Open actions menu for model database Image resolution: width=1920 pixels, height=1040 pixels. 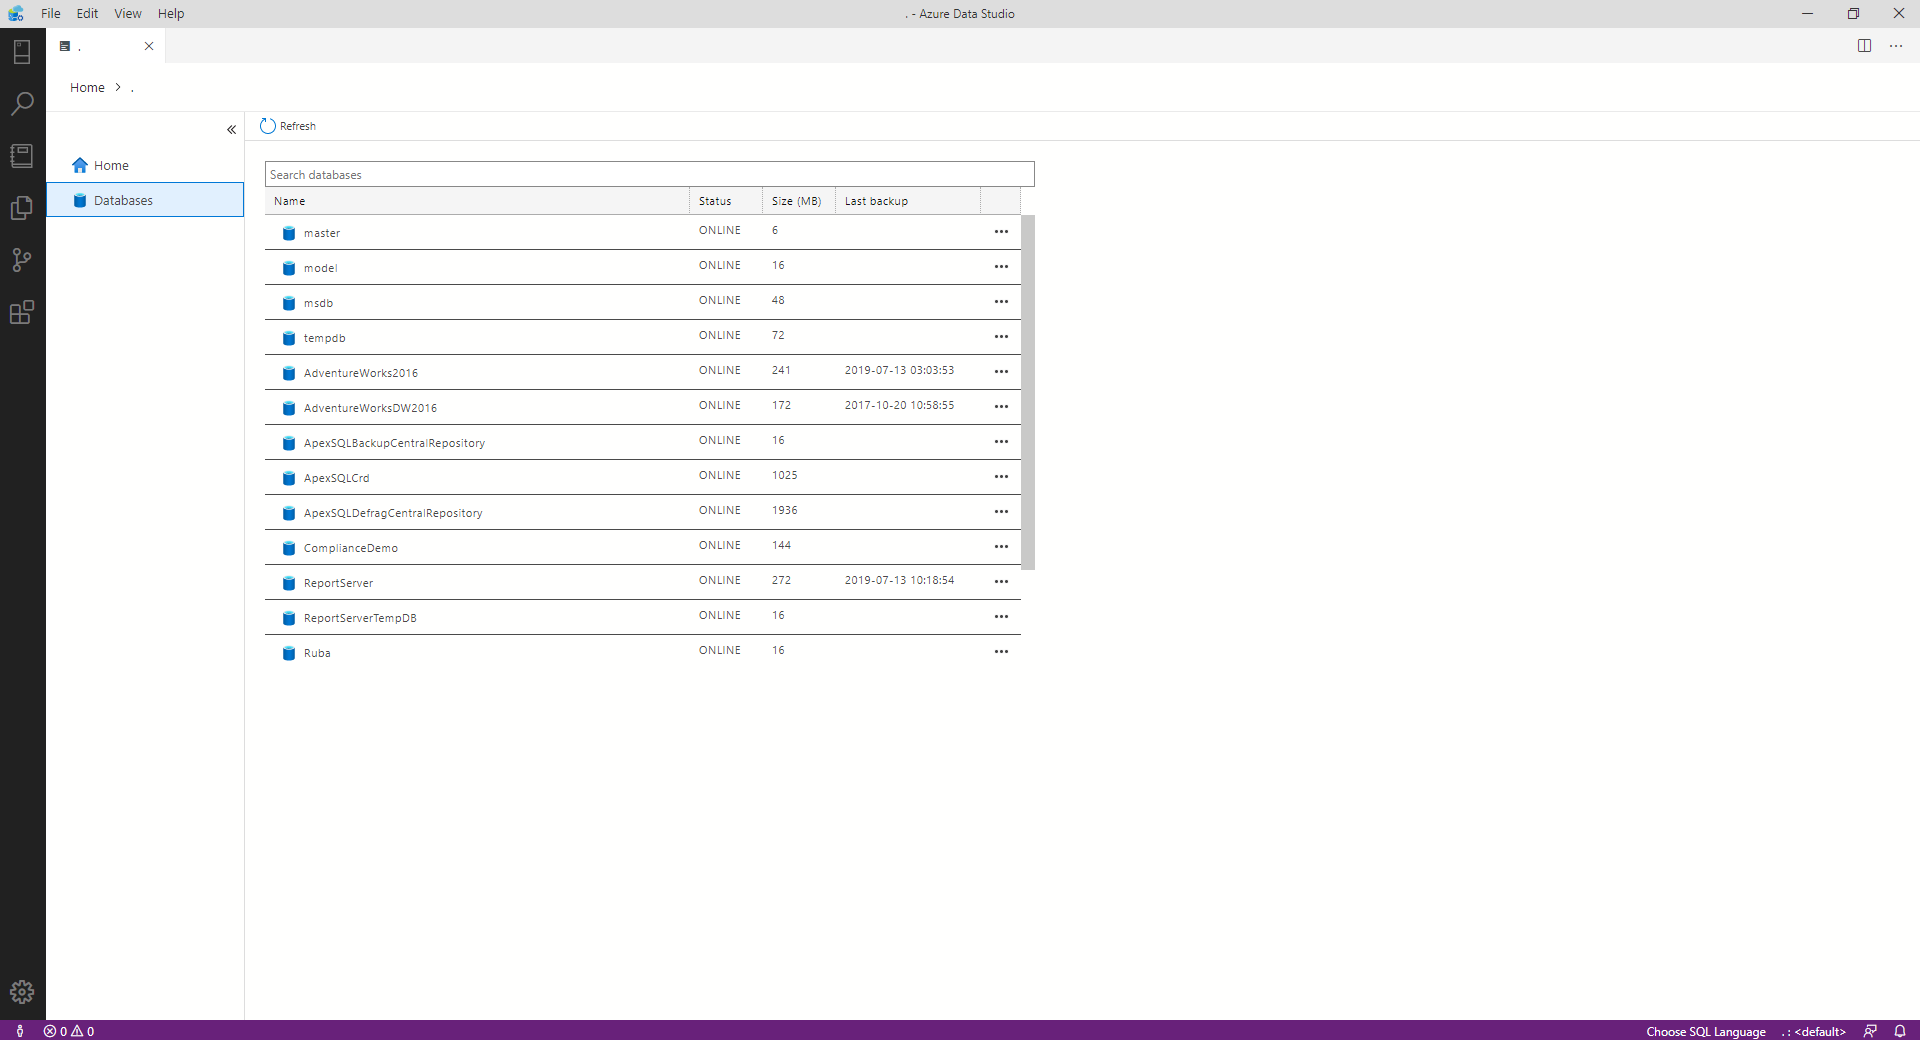click(1001, 267)
